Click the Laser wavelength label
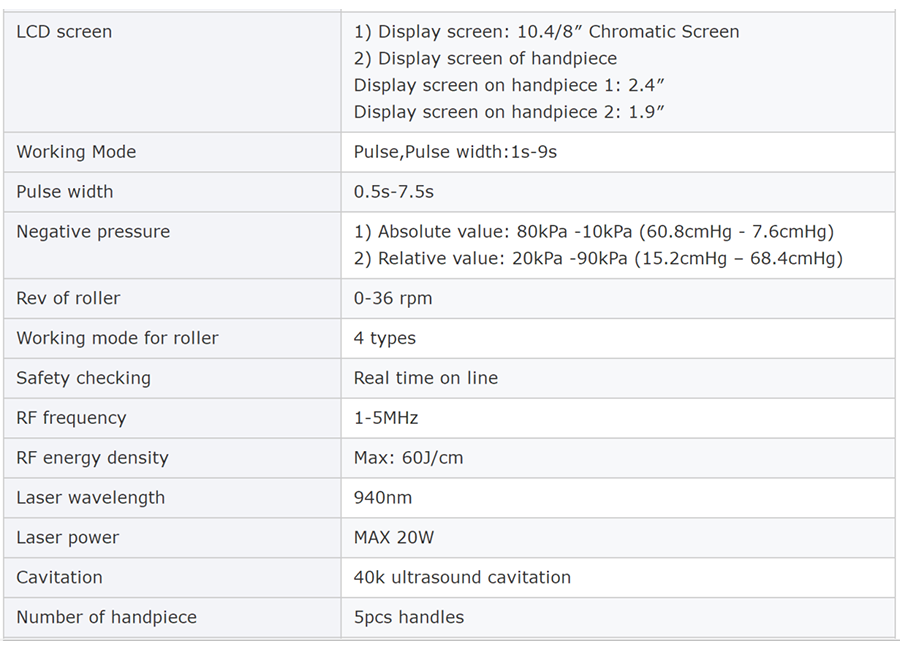 [x=90, y=498]
